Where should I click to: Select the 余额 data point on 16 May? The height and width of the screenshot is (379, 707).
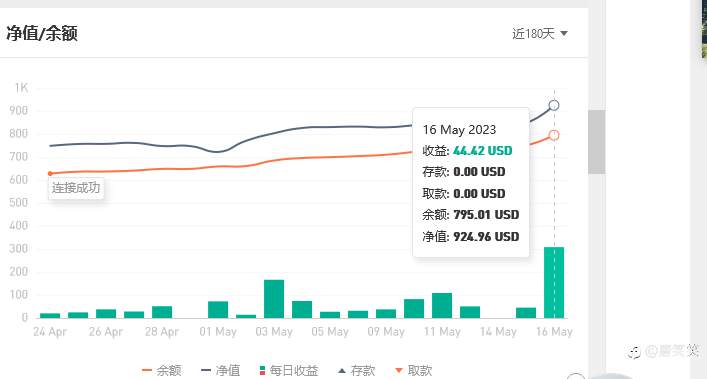point(554,135)
